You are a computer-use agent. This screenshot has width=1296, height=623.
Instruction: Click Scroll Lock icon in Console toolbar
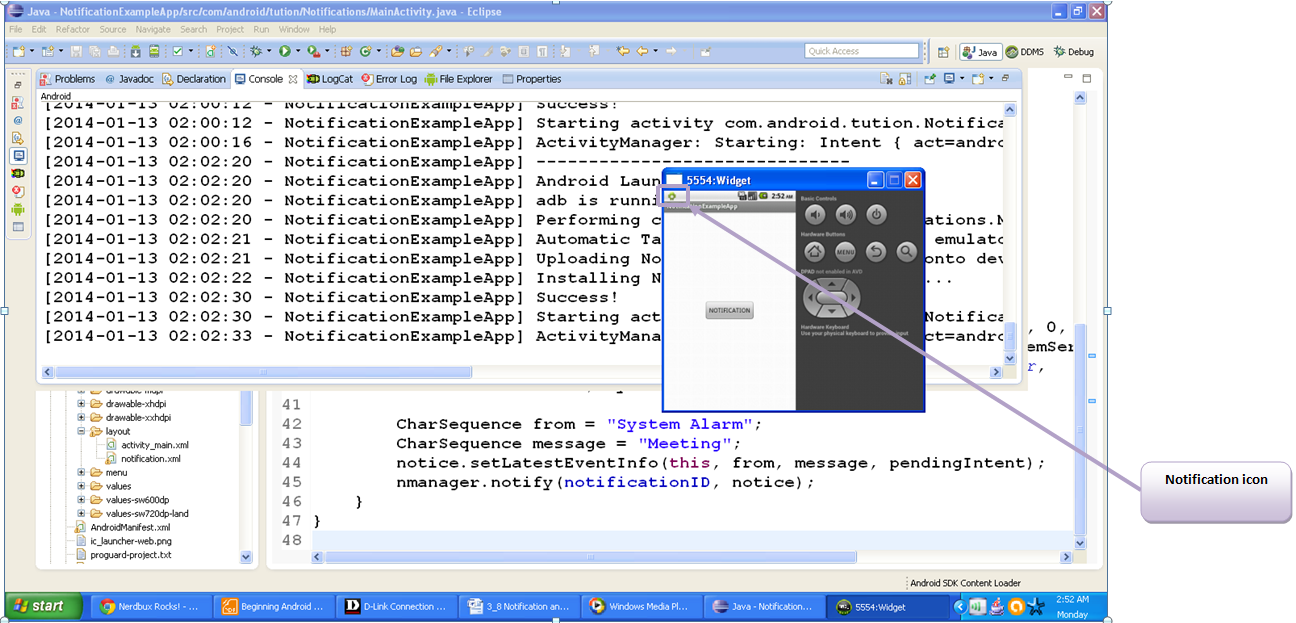(905, 78)
